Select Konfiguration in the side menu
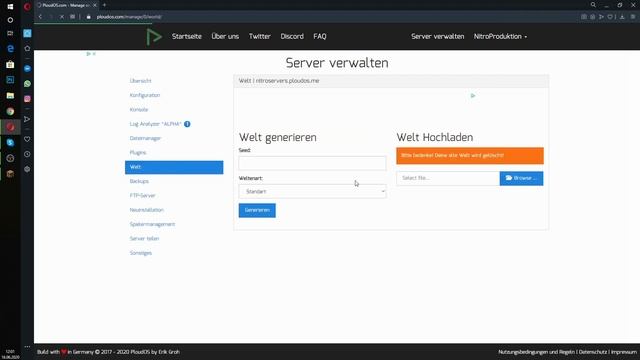This screenshot has width=640, height=360. tap(145, 95)
